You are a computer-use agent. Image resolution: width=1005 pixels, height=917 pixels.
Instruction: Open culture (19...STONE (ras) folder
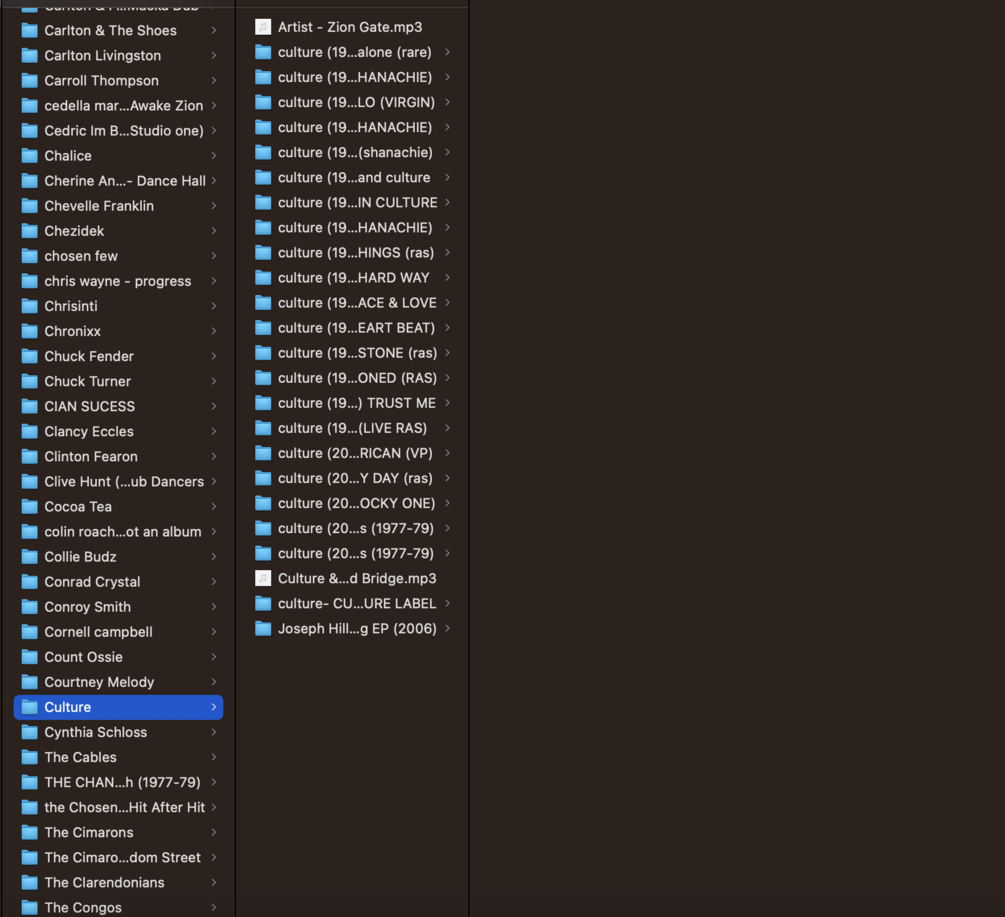point(353,353)
